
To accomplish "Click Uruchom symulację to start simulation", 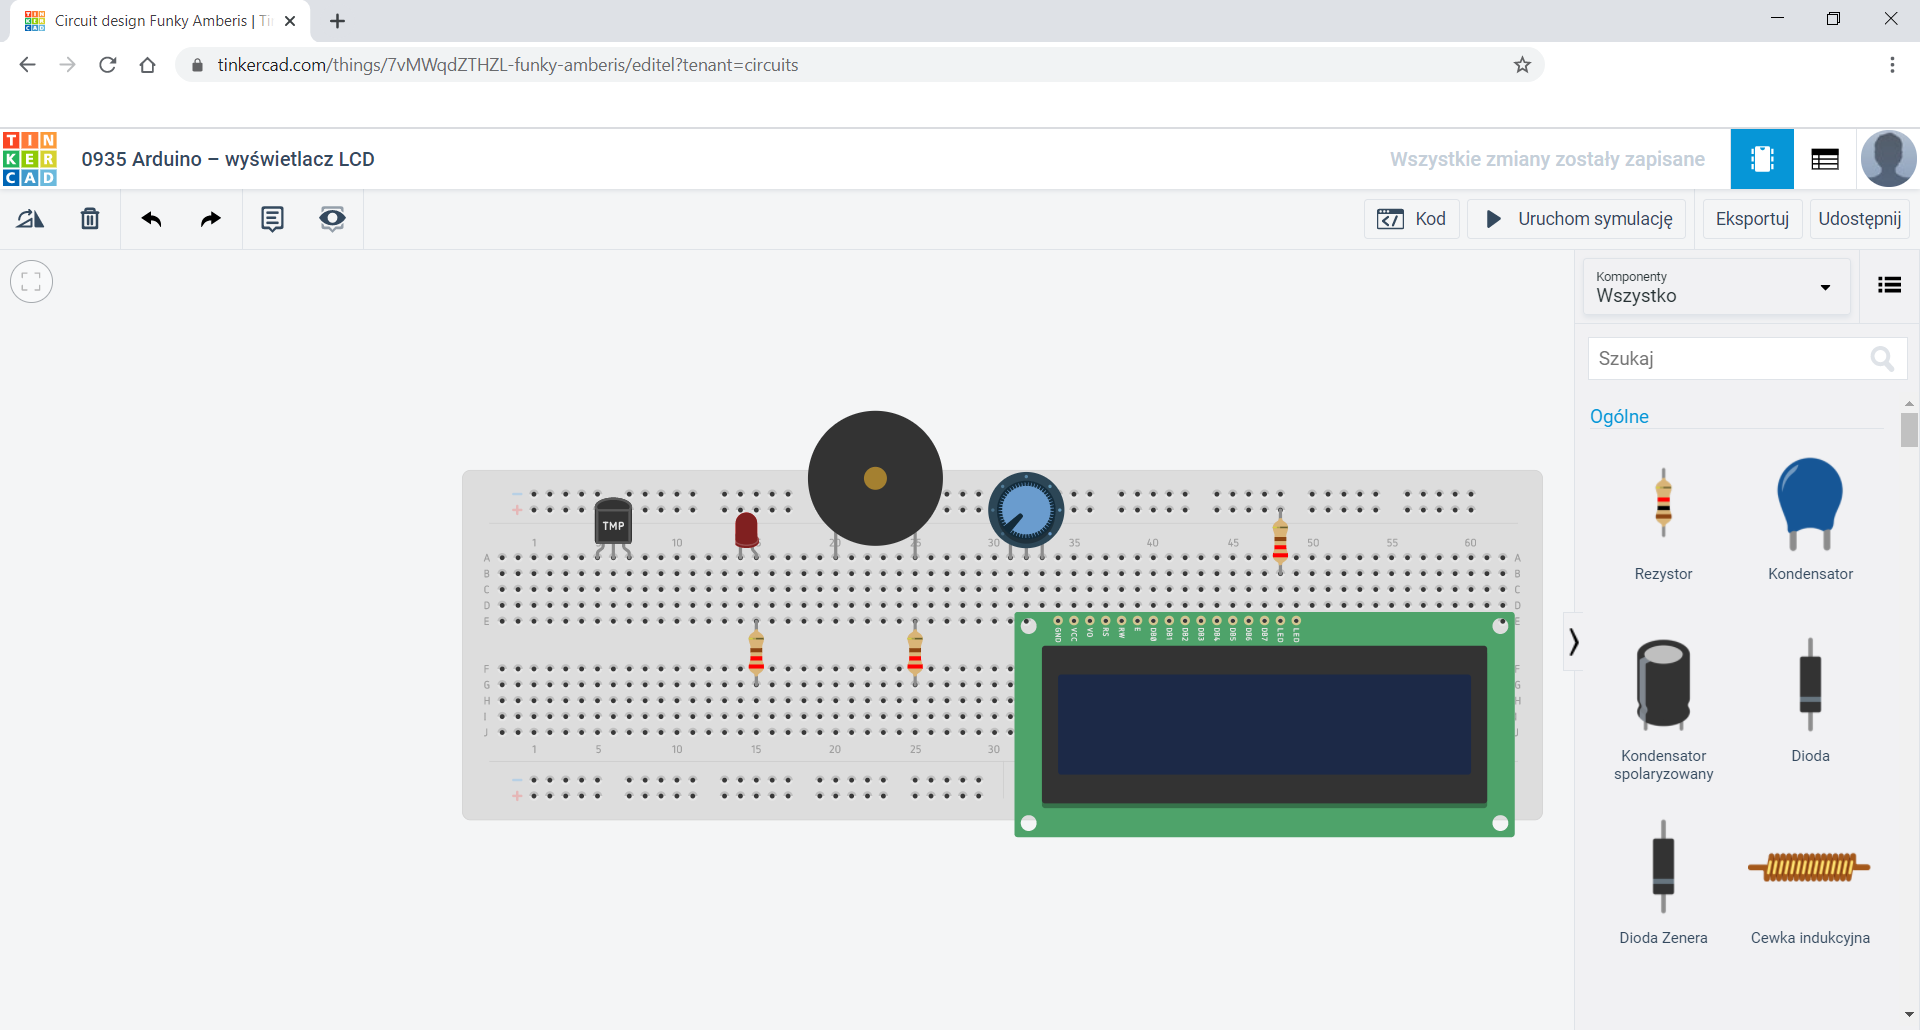I will tap(1577, 218).
